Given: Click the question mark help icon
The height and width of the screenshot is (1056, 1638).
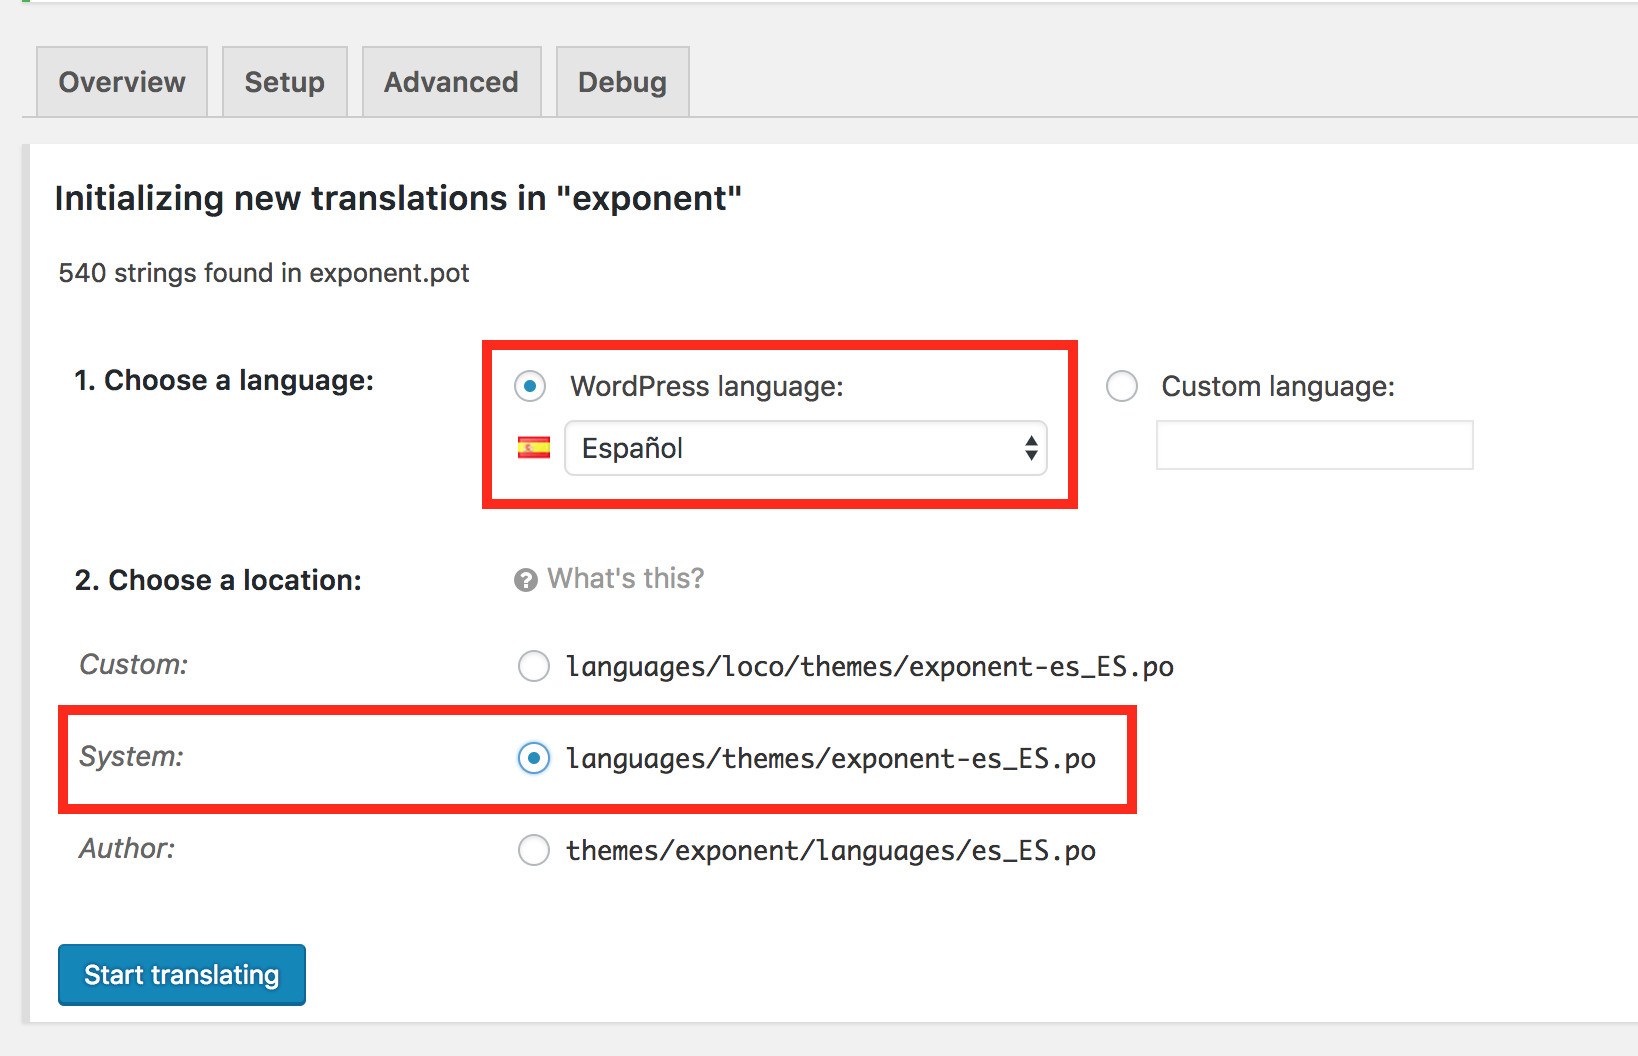Looking at the screenshot, I should click(525, 579).
